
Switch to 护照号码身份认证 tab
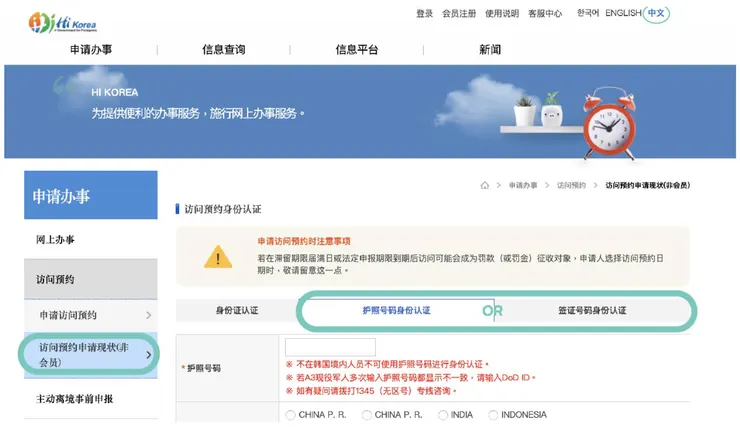click(396, 310)
